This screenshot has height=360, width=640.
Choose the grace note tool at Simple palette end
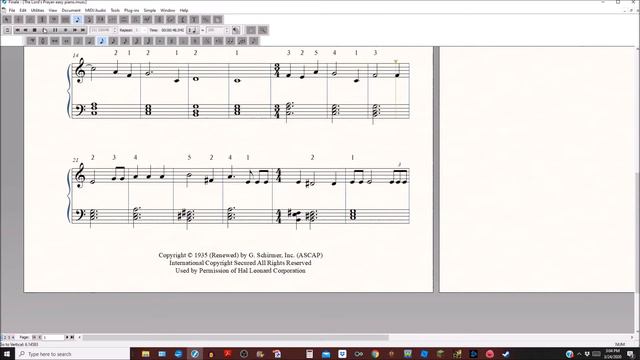(254, 41)
